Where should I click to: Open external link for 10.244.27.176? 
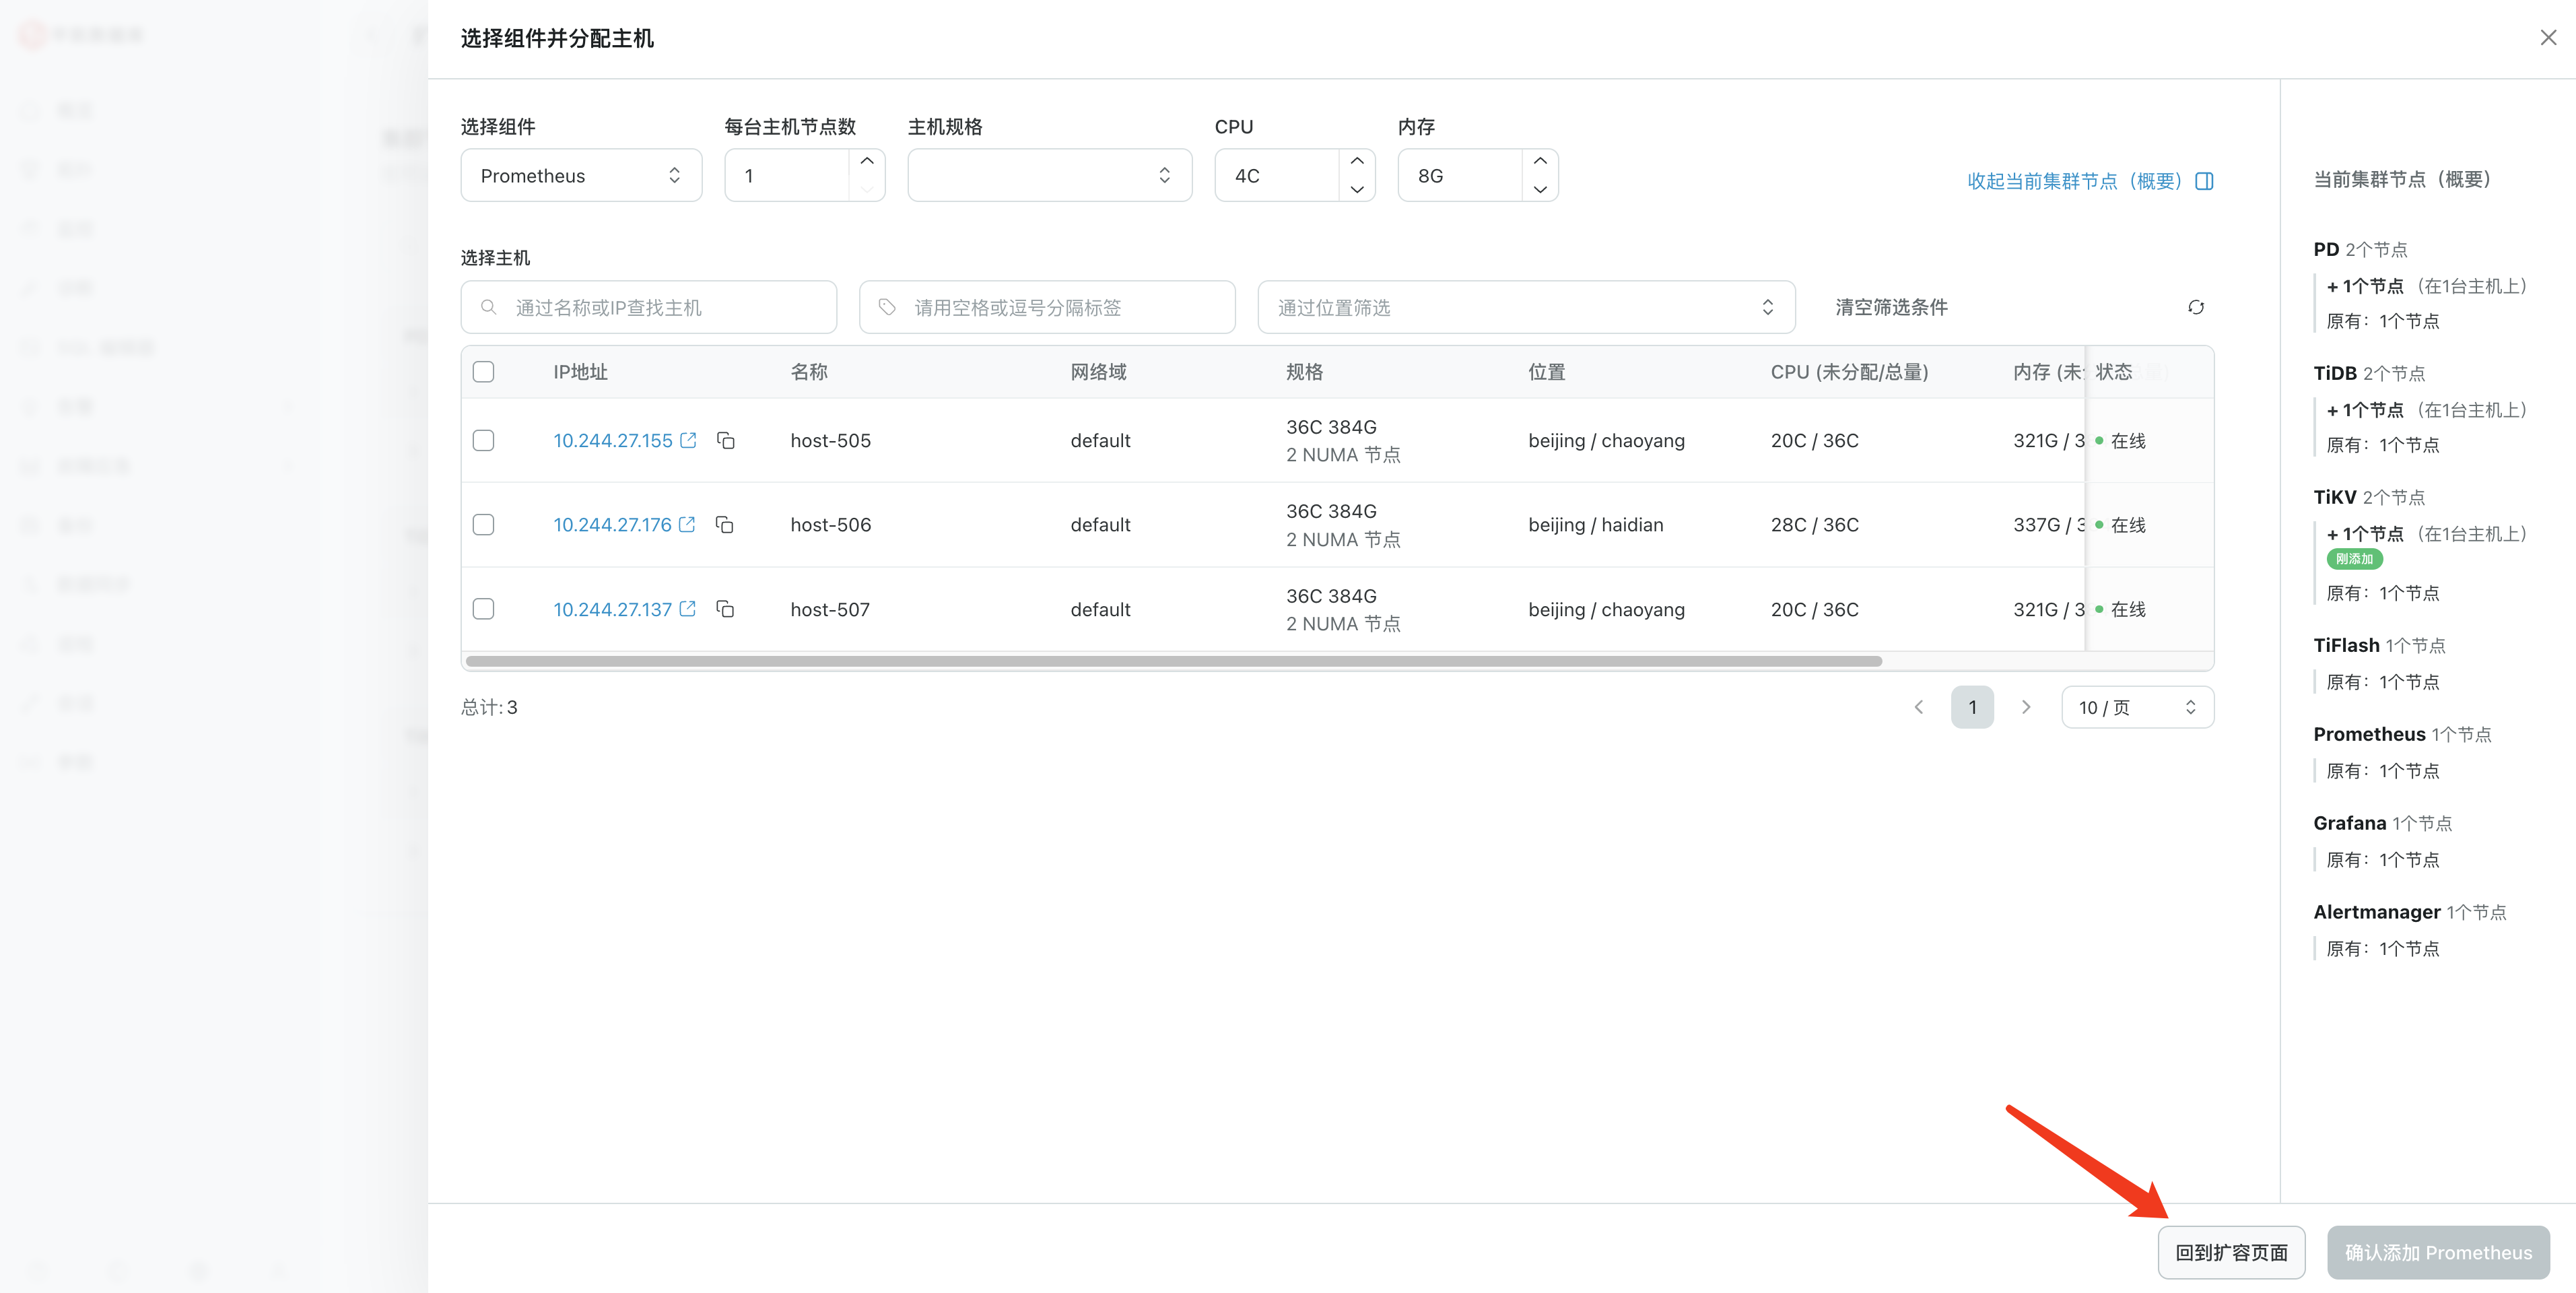click(687, 525)
